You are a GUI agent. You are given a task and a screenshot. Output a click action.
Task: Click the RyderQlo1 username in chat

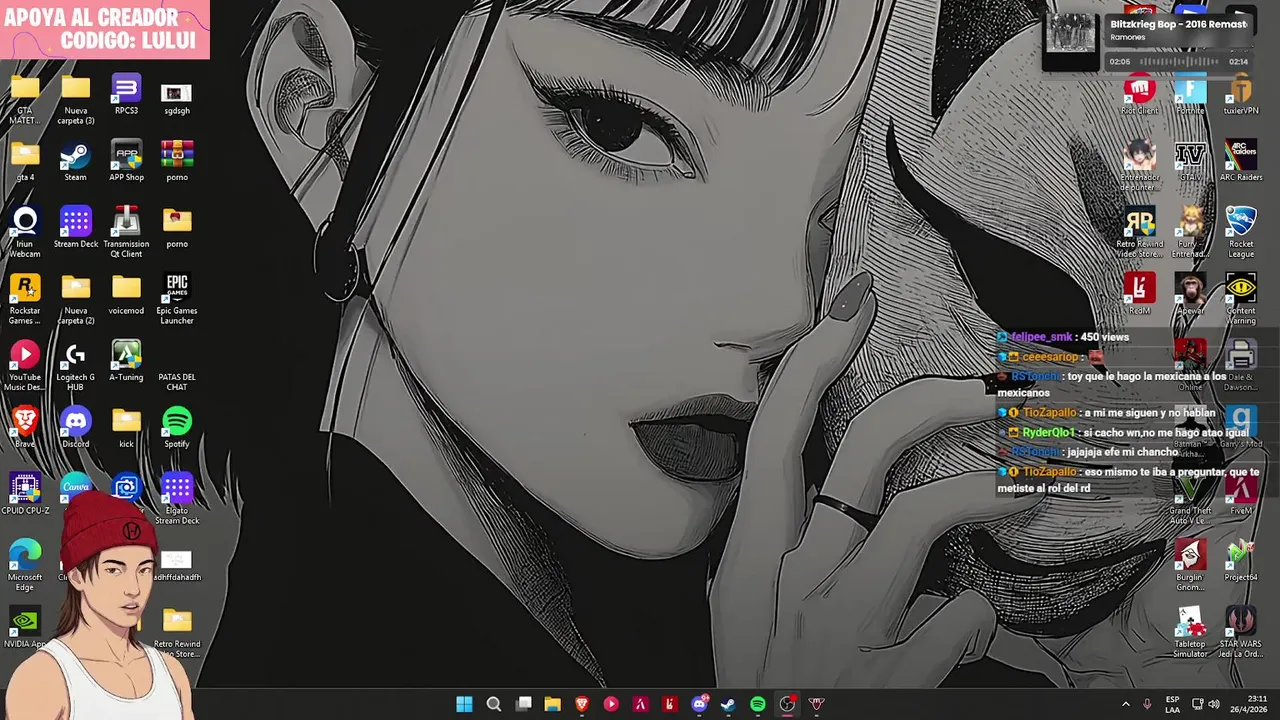point(1048,432)
